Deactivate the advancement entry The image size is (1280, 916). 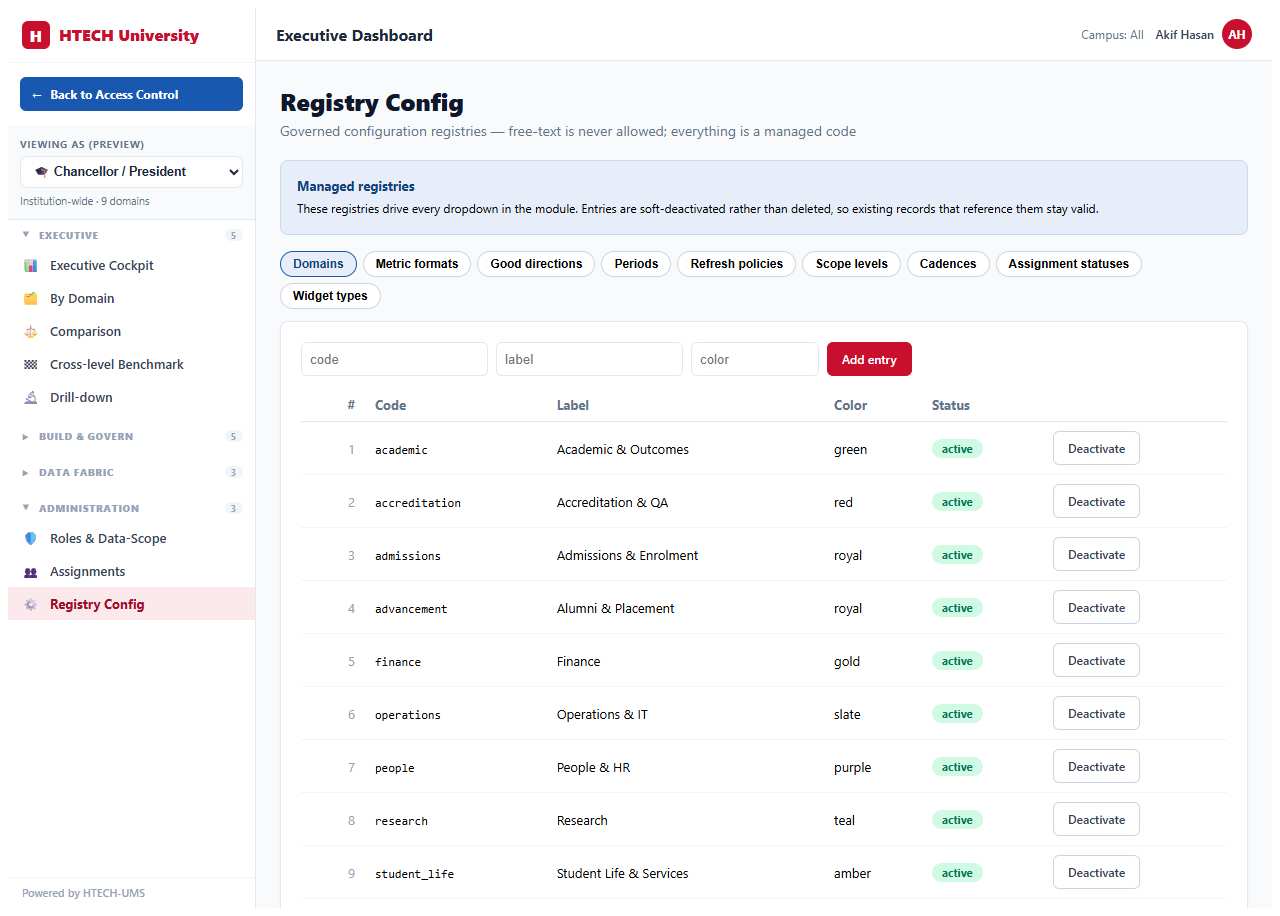(1096, 608)
